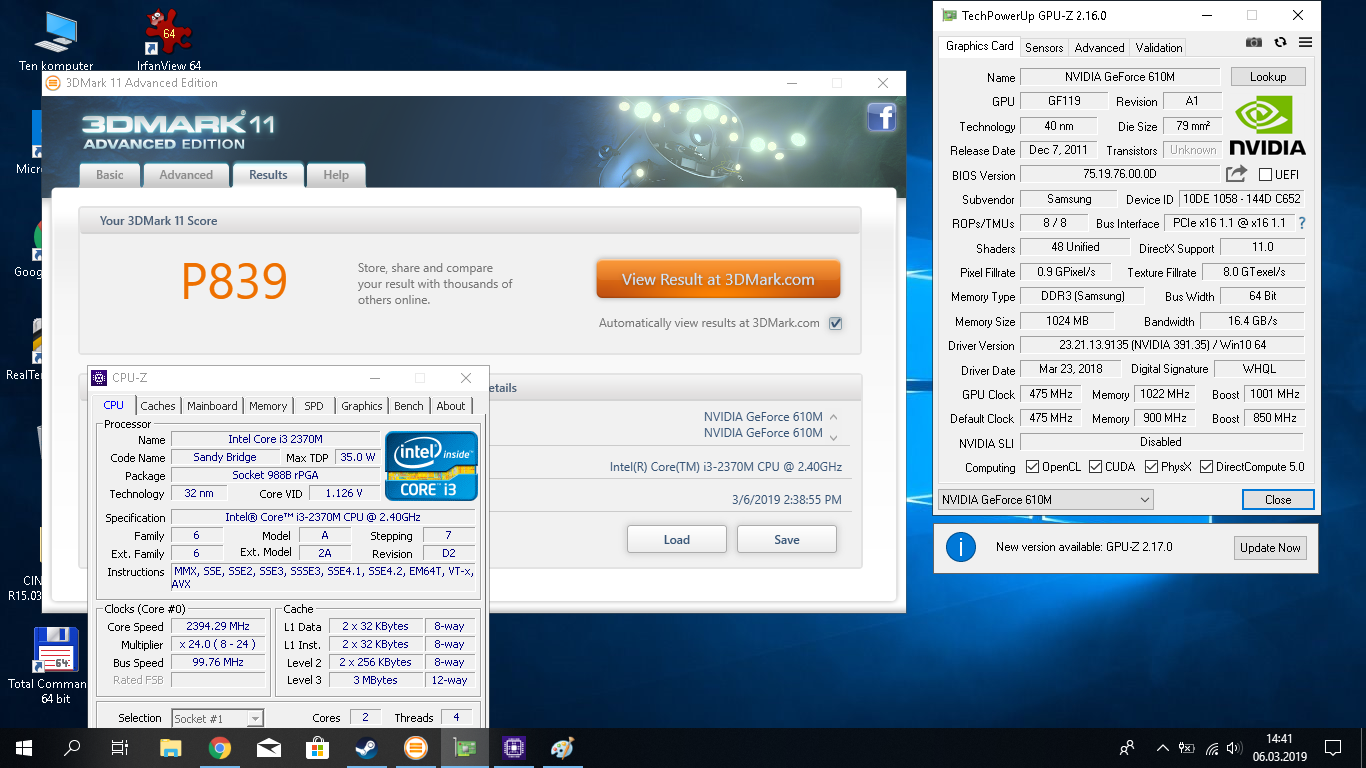Click the up chevron beside GeForce 610M list
The height and width of the screenshot is (768, 1366).
834,417
